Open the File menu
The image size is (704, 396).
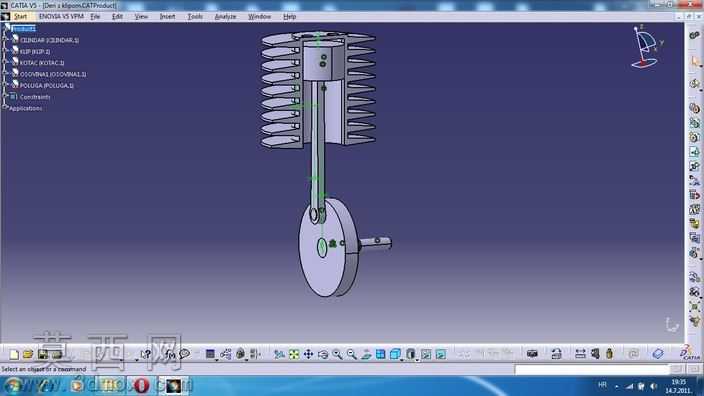[x=95, y=17]
